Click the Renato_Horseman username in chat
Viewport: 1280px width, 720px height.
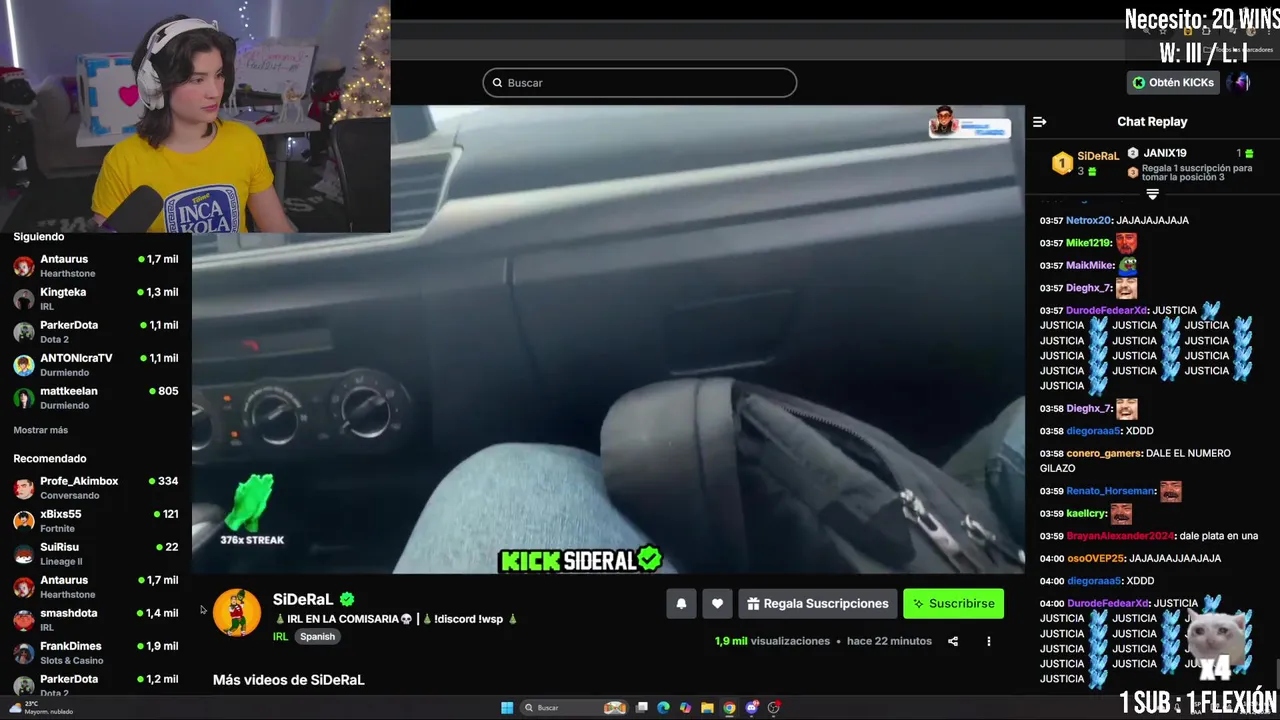[x=1110, y=491]
